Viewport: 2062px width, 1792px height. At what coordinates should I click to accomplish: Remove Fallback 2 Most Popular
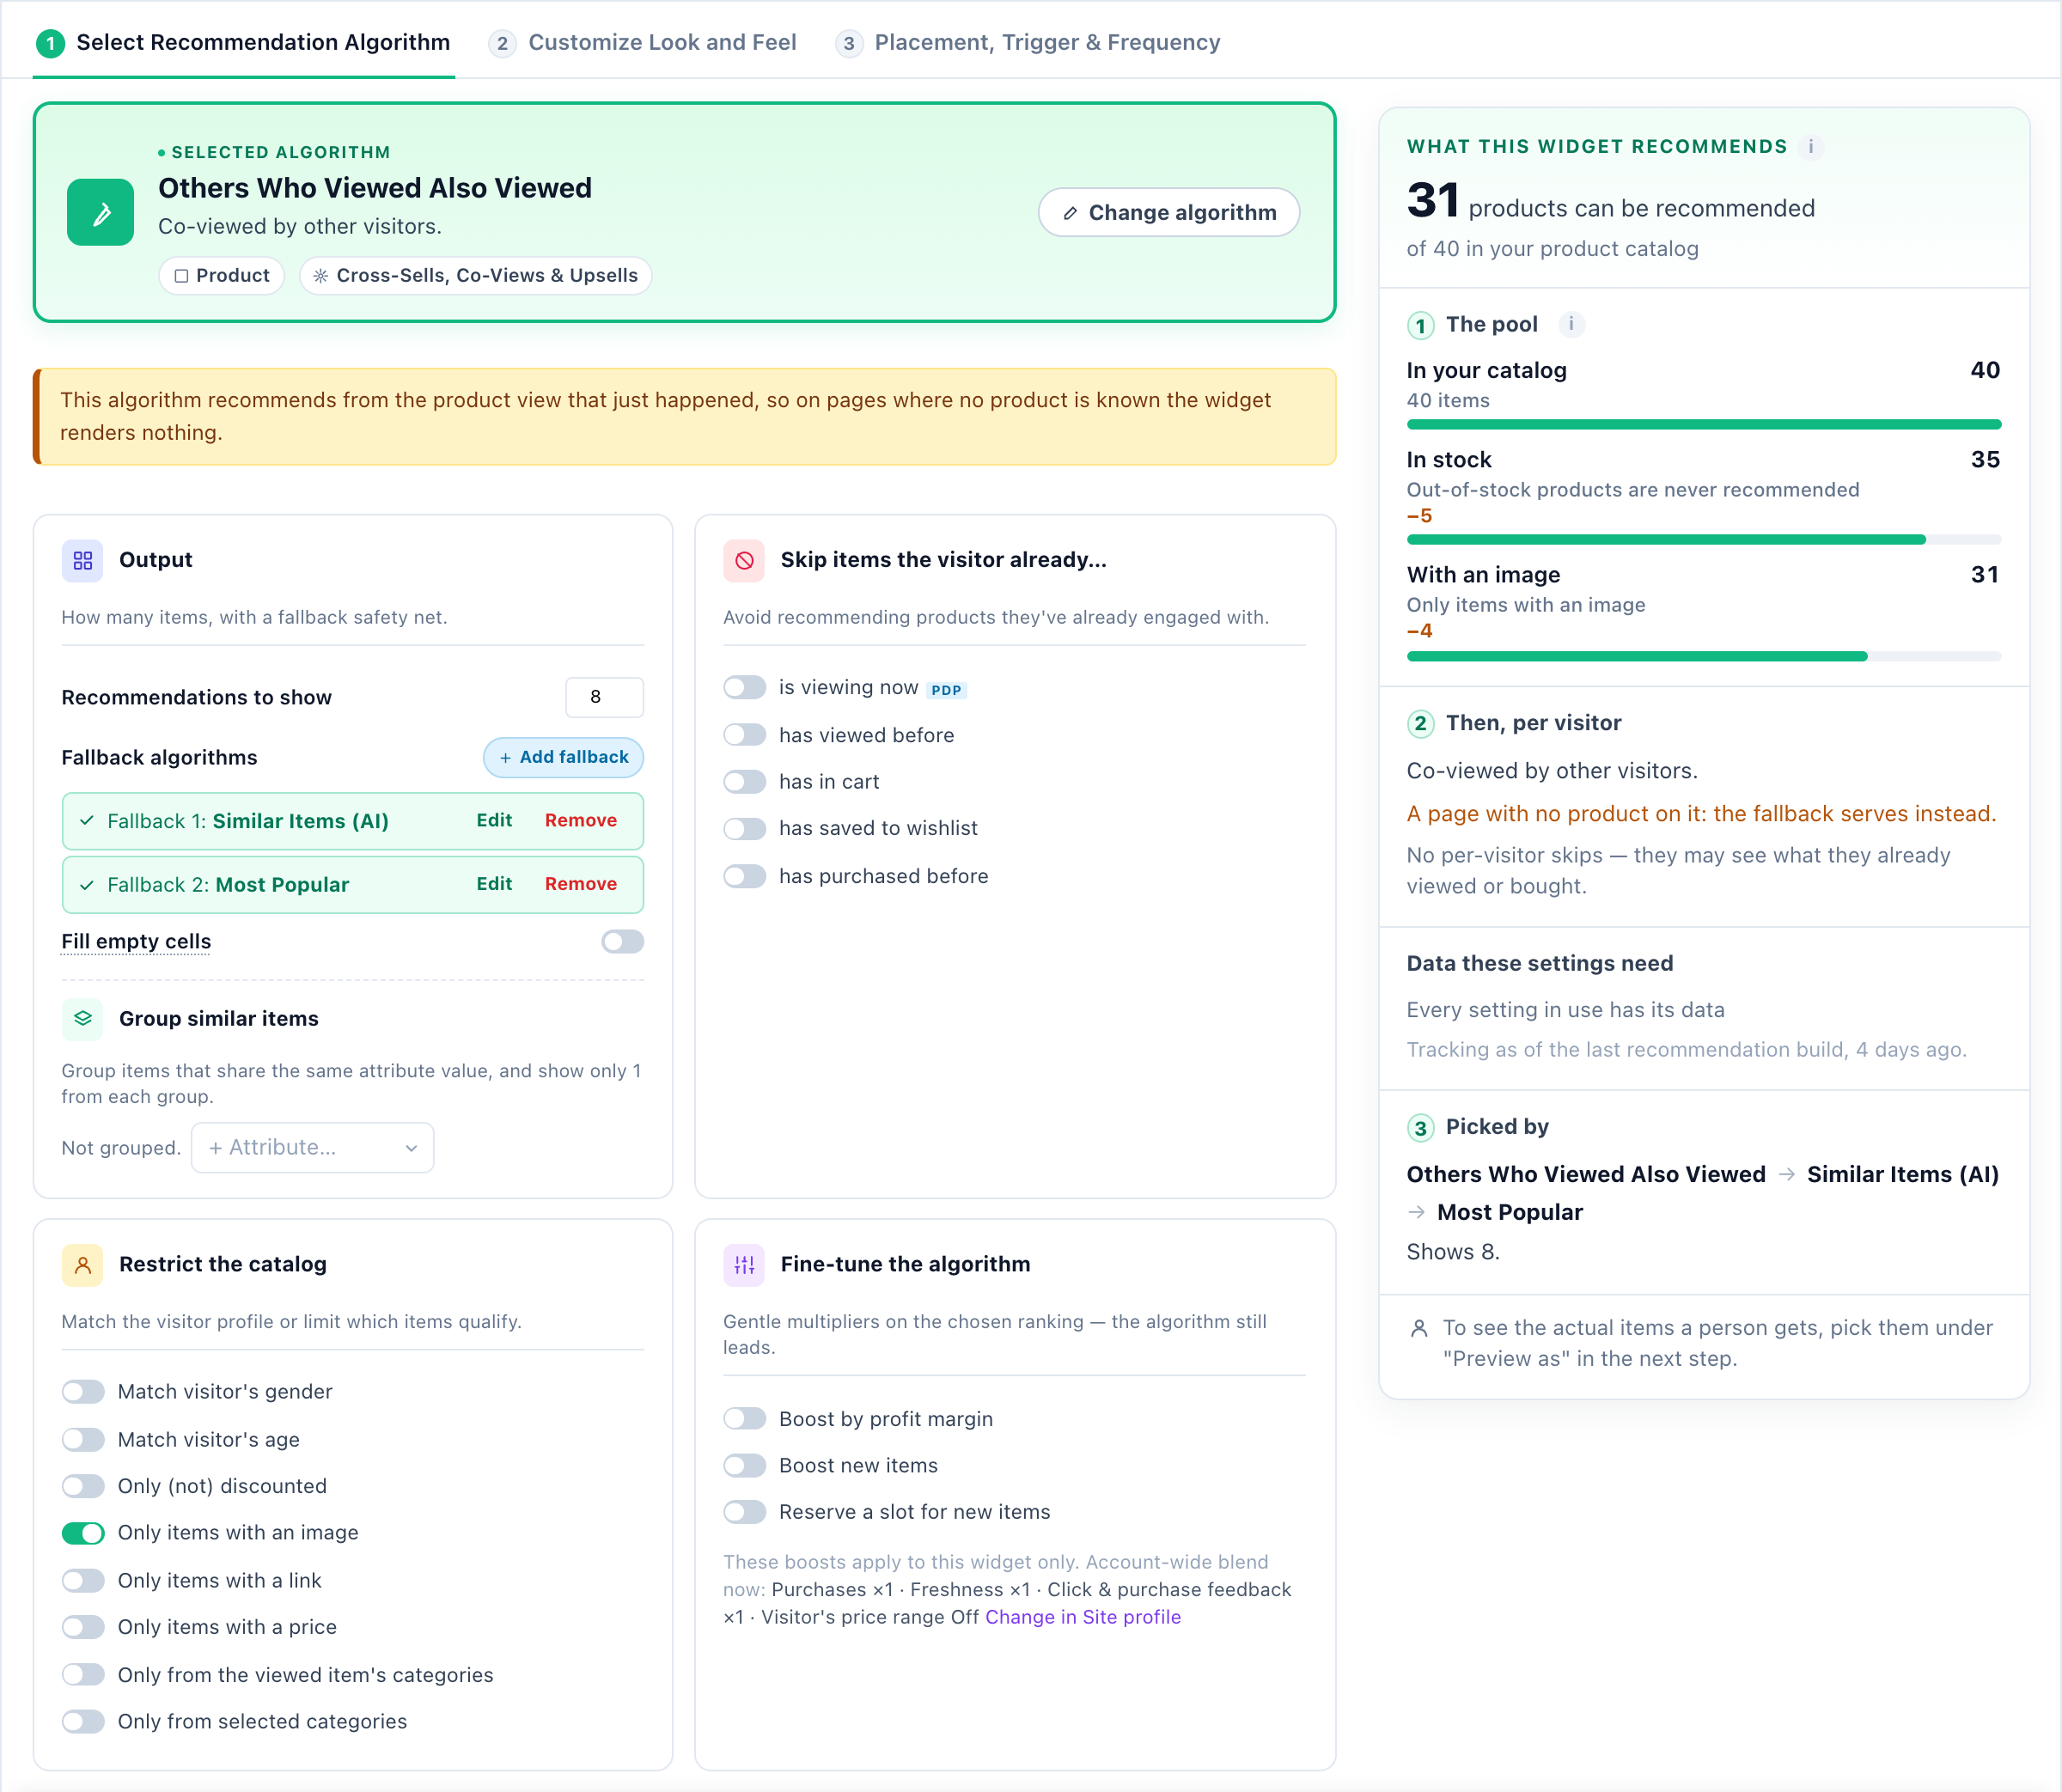coord(580,884)
